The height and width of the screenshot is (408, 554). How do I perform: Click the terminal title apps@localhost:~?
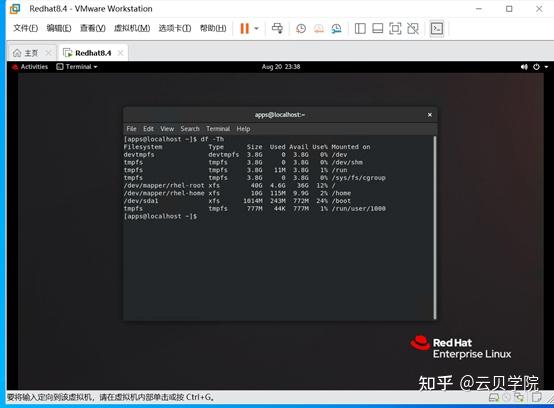(280, 115)
